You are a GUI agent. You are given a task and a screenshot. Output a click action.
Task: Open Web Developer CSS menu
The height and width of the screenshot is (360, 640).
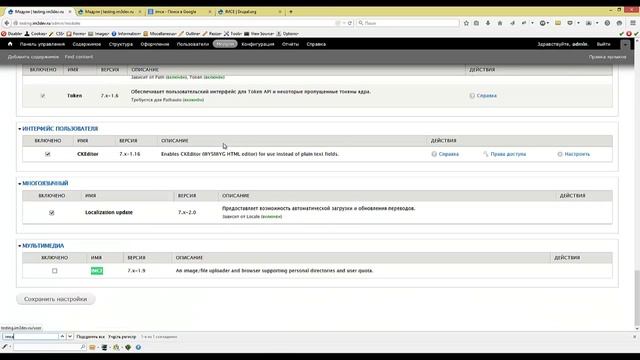pos(57,34)
